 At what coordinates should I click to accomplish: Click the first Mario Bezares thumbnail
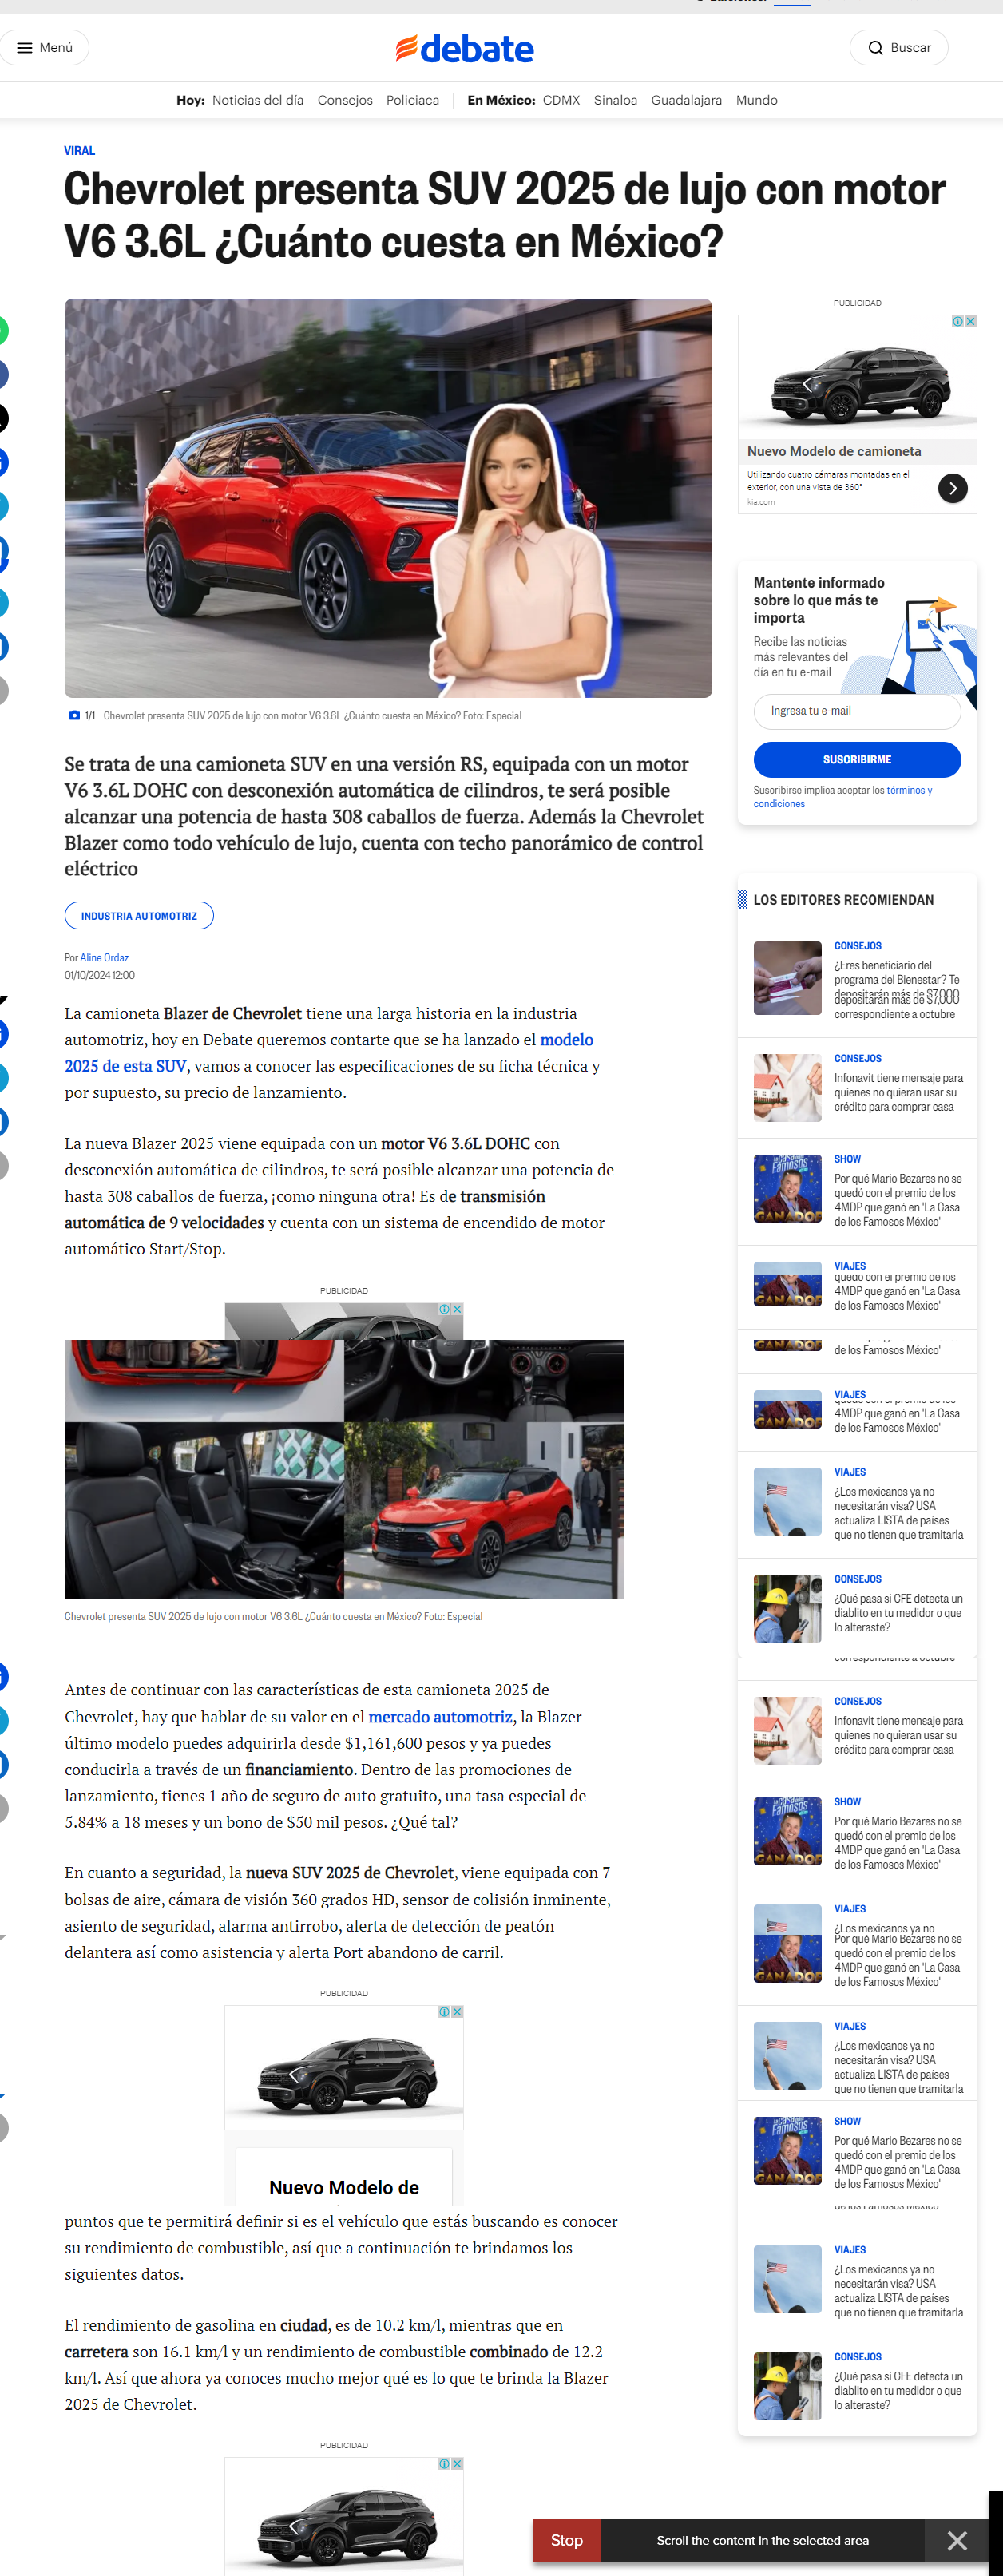(788, 1189)
